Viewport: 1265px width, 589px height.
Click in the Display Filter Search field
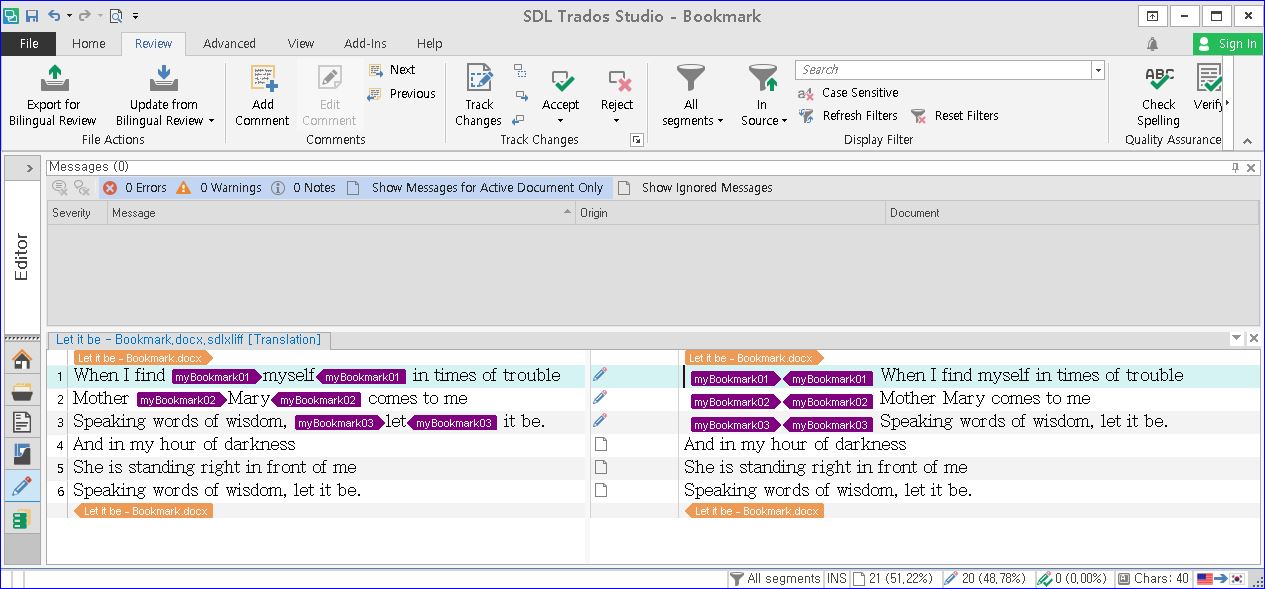point(943,70)
